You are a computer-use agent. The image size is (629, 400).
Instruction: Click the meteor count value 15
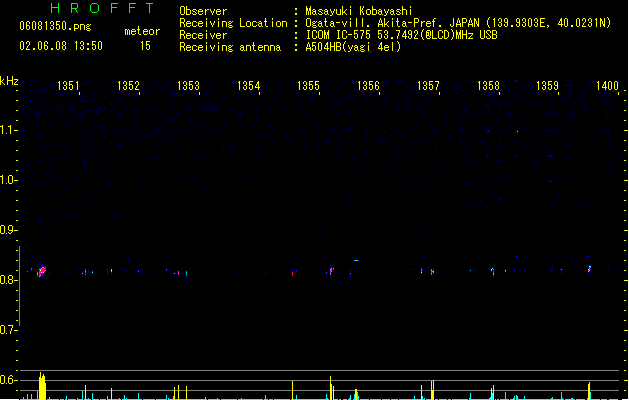[145, 46]
